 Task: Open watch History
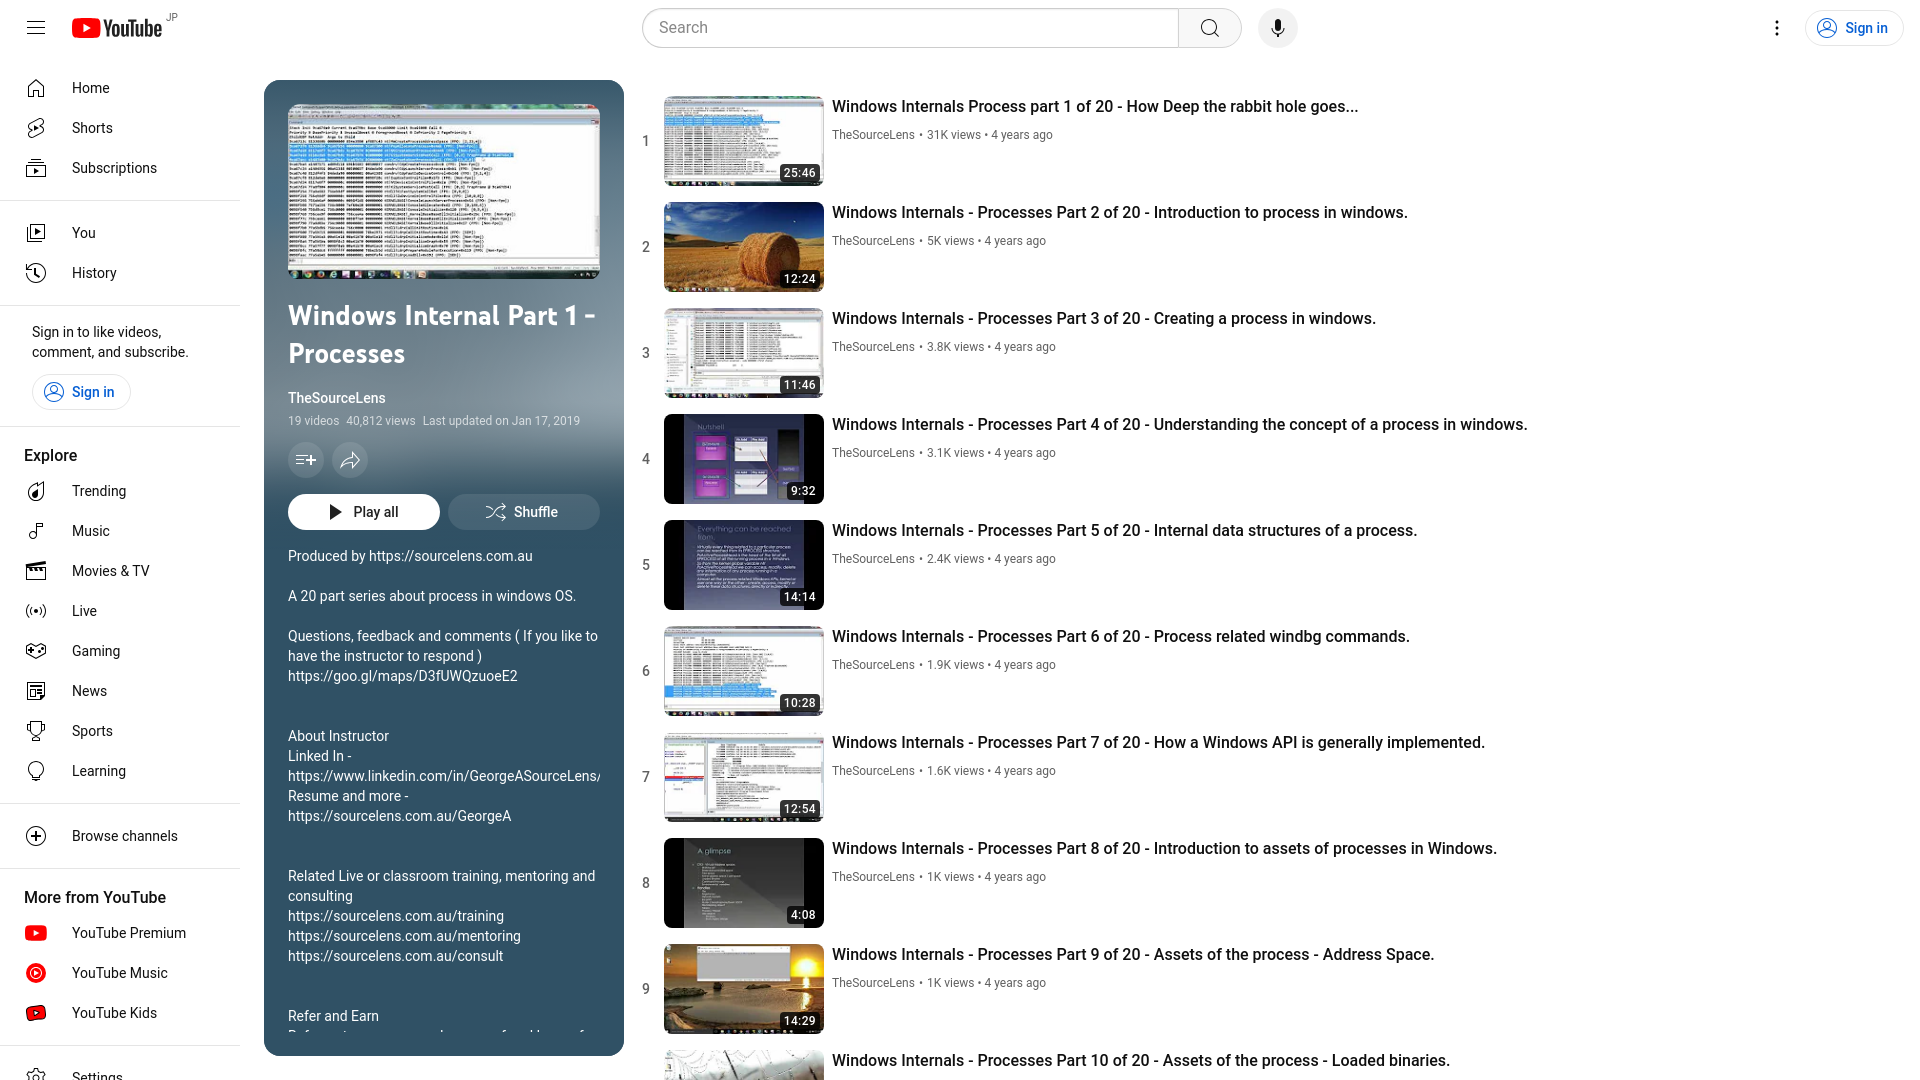[x=120, y=273]
